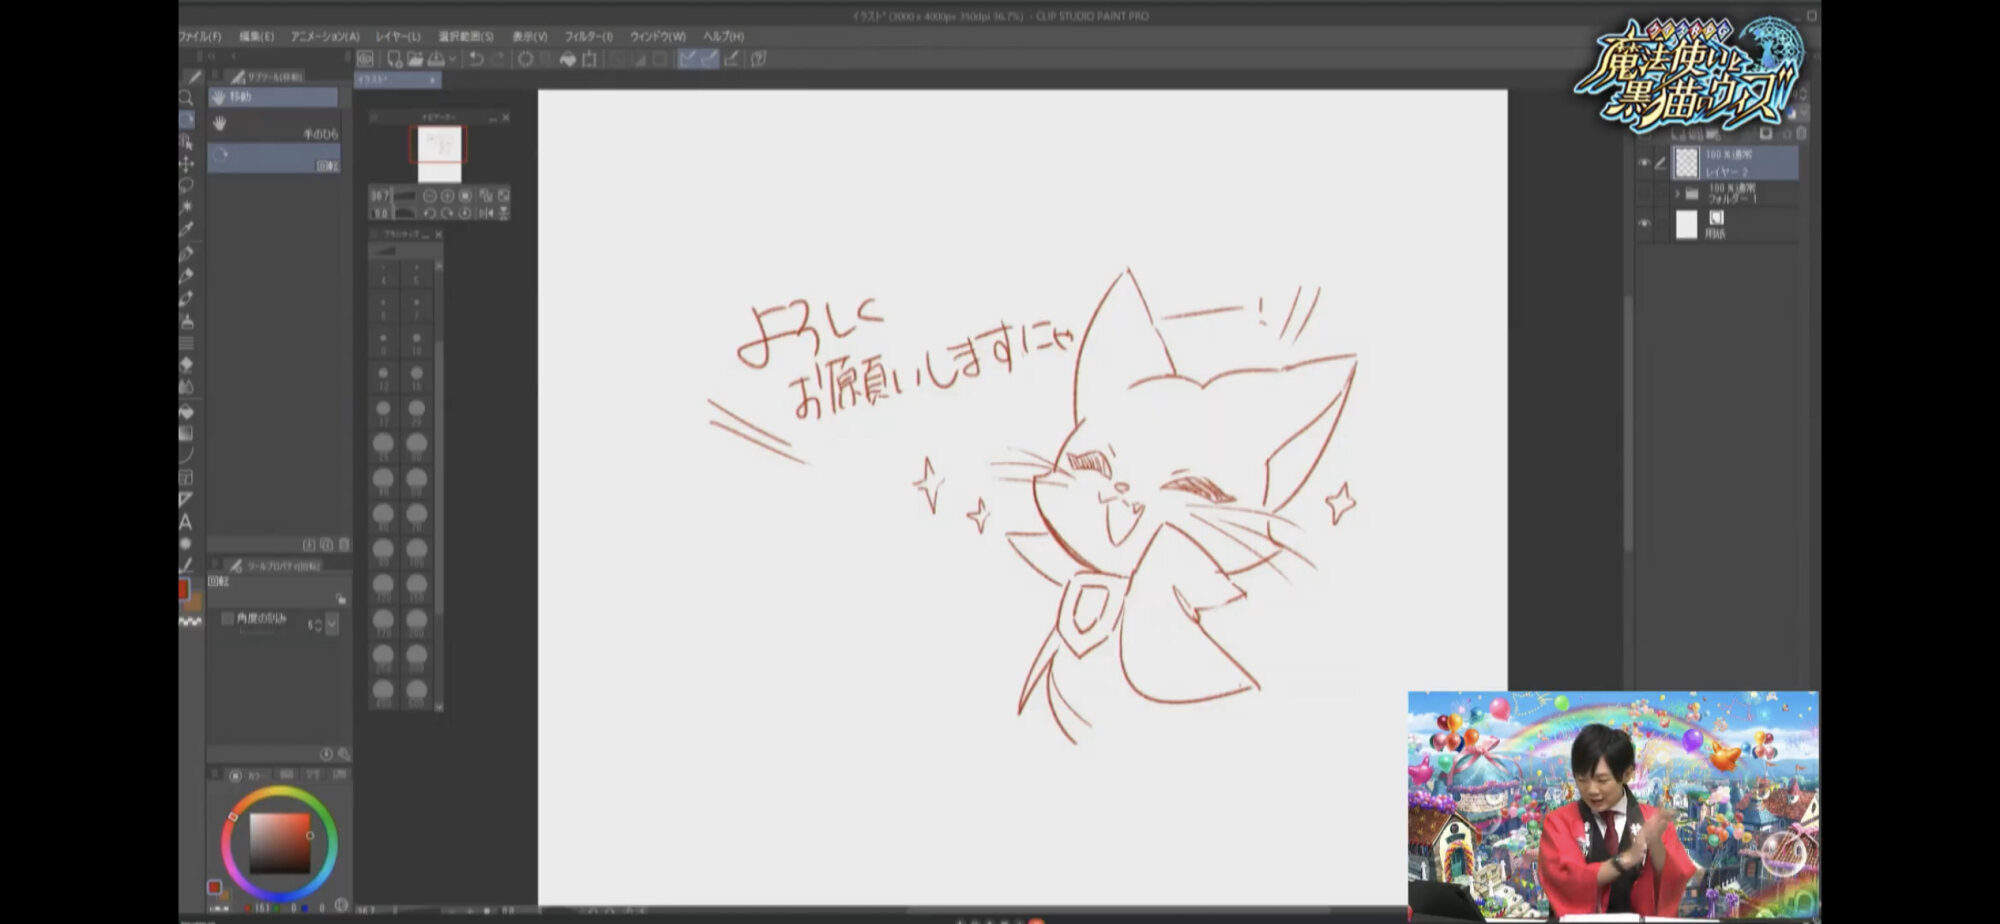Click the New document icon
Image resolution: width=2000 pixels, height=924 pixels.
click(395, 59)
